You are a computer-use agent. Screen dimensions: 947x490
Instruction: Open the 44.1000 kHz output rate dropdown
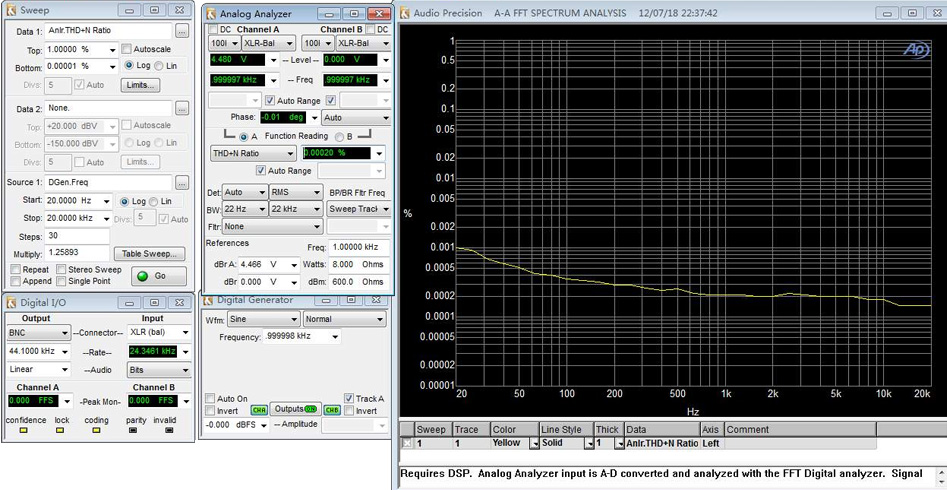coord(65,351)
